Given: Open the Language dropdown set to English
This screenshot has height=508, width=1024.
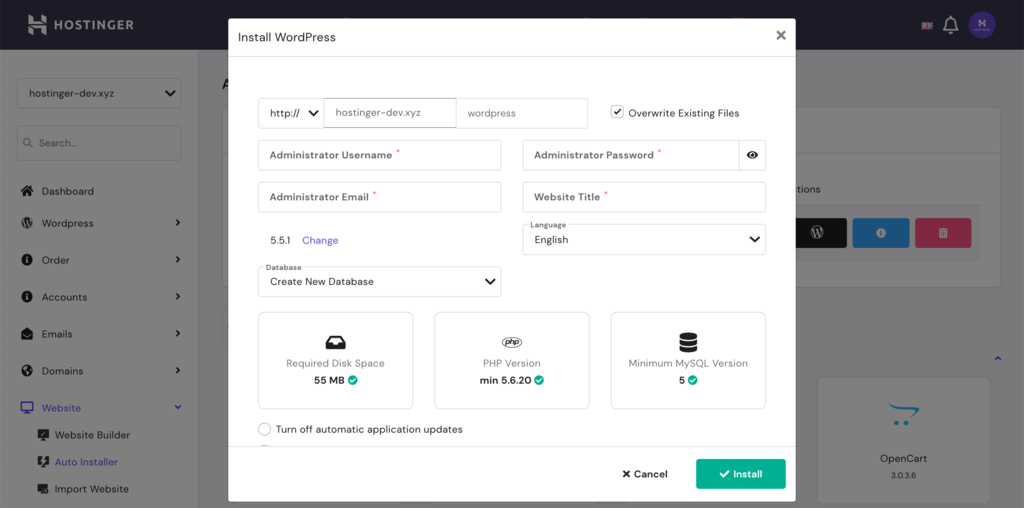Looking at the screenshot, I should (x=644, y=240).
